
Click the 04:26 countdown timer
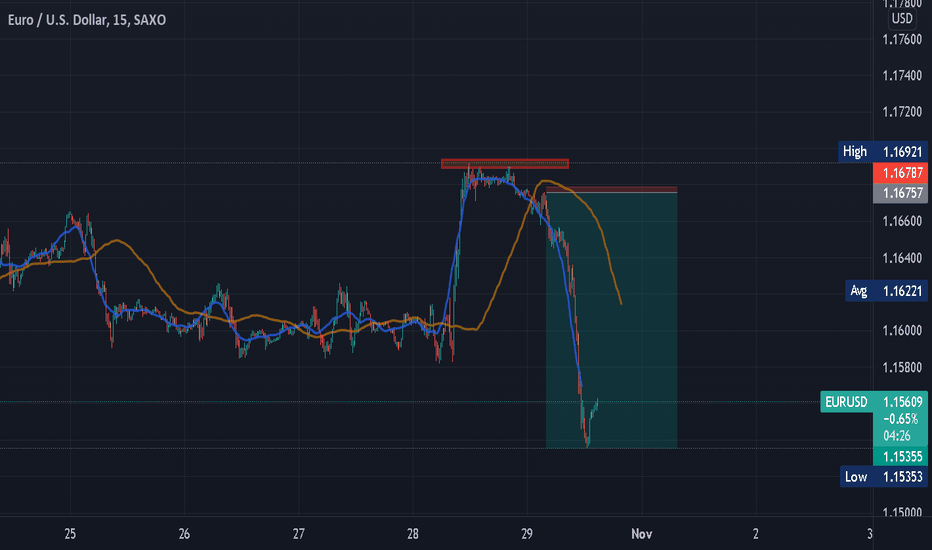pyautogui.click(x=897, y=436)
